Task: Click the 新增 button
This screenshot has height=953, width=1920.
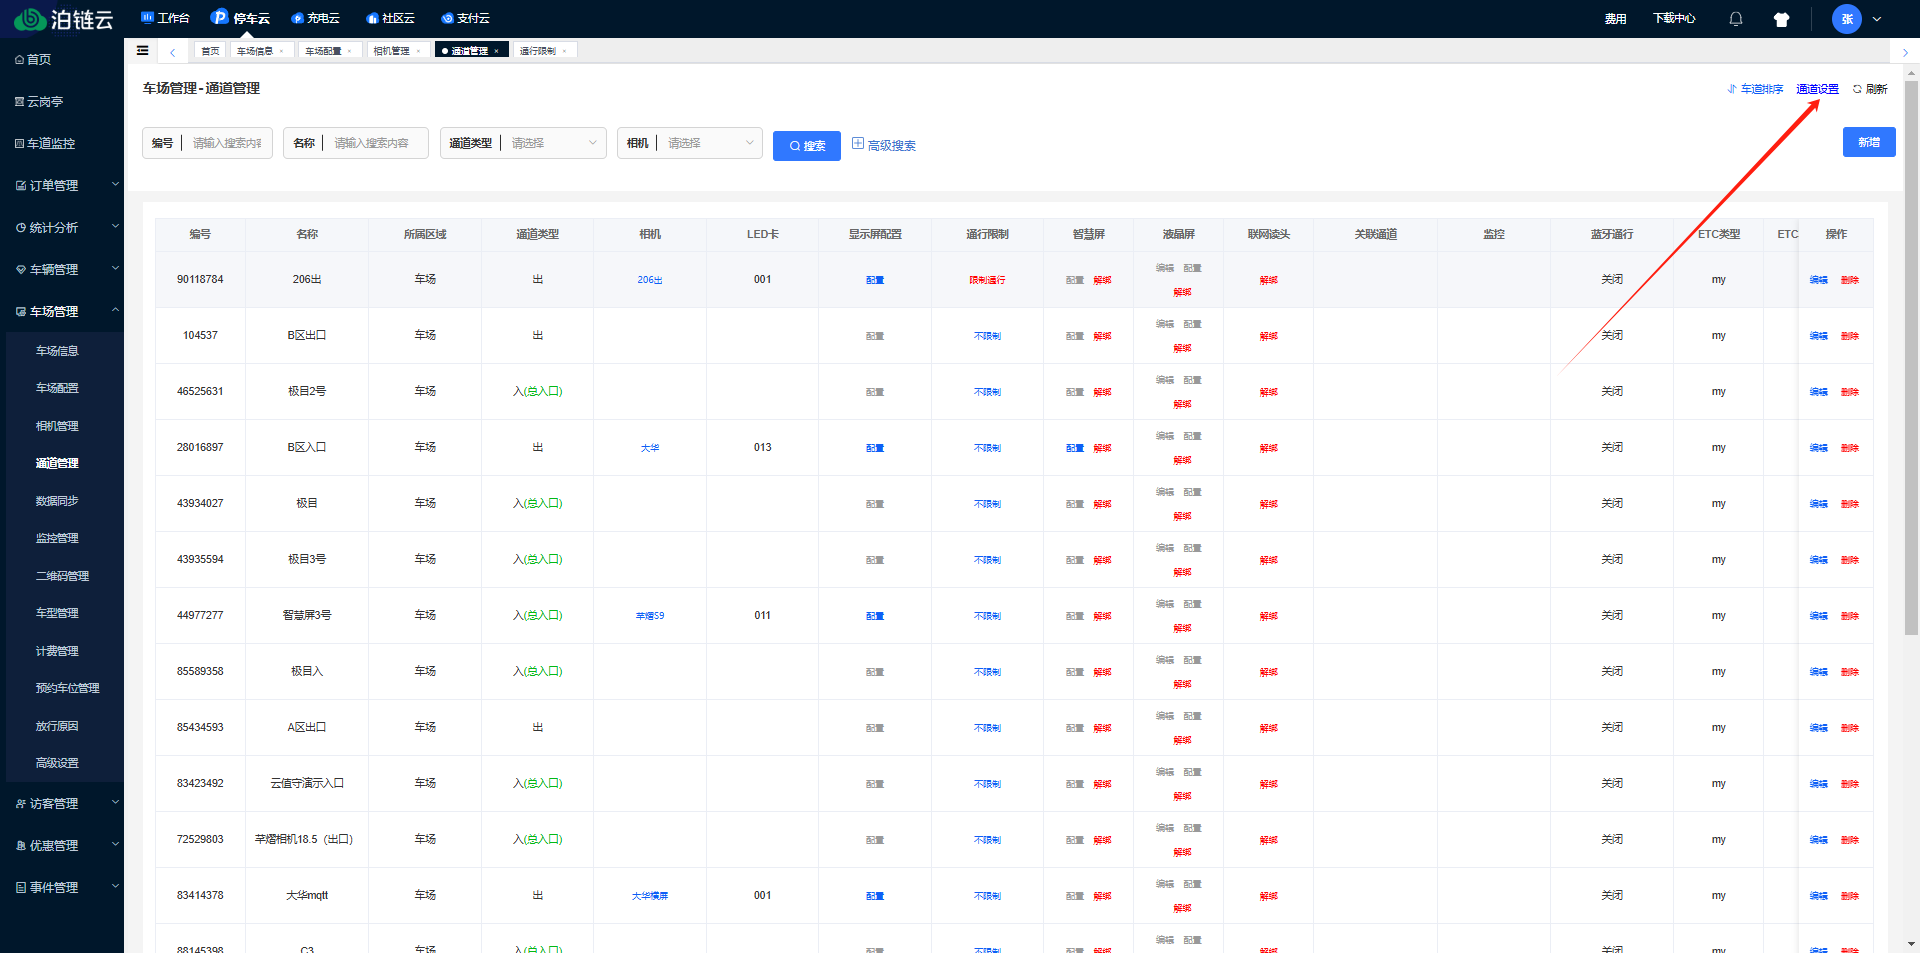Action: 1869,142
